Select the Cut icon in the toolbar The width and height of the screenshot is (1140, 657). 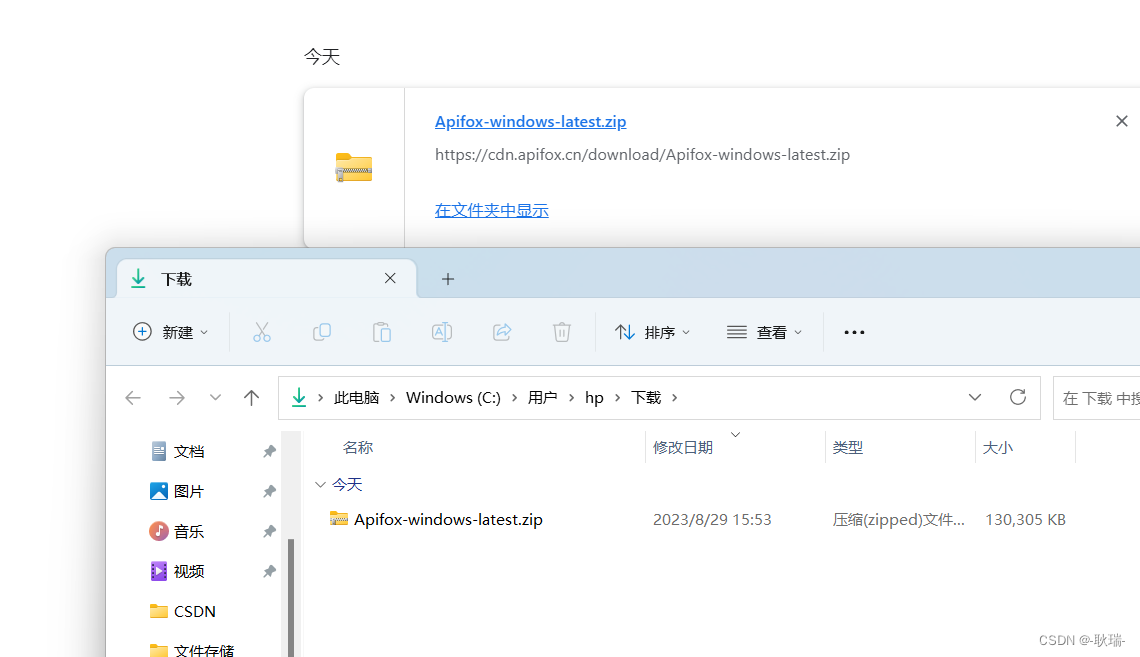pyautogui.click(x=261, y=332)
